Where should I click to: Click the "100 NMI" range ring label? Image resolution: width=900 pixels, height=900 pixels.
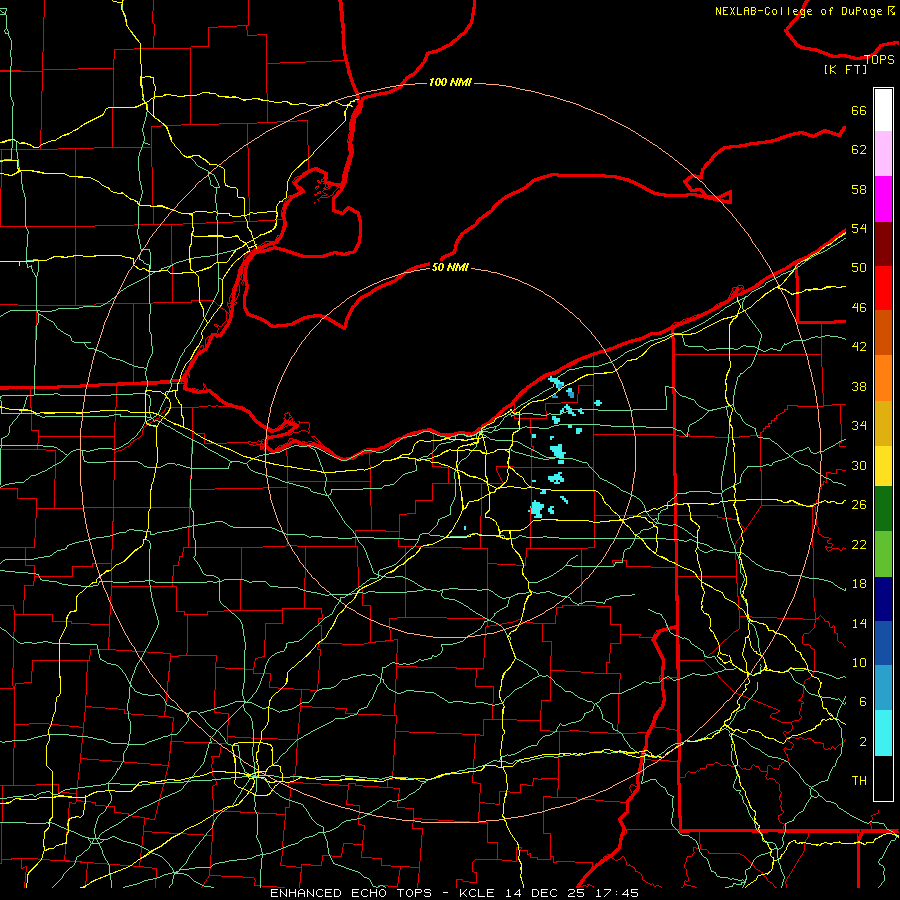(x=450, y=82)
